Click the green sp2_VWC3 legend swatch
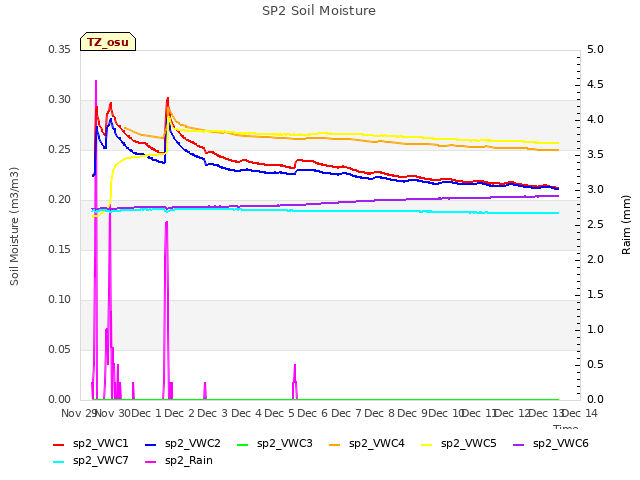 [x=242, y=444]
